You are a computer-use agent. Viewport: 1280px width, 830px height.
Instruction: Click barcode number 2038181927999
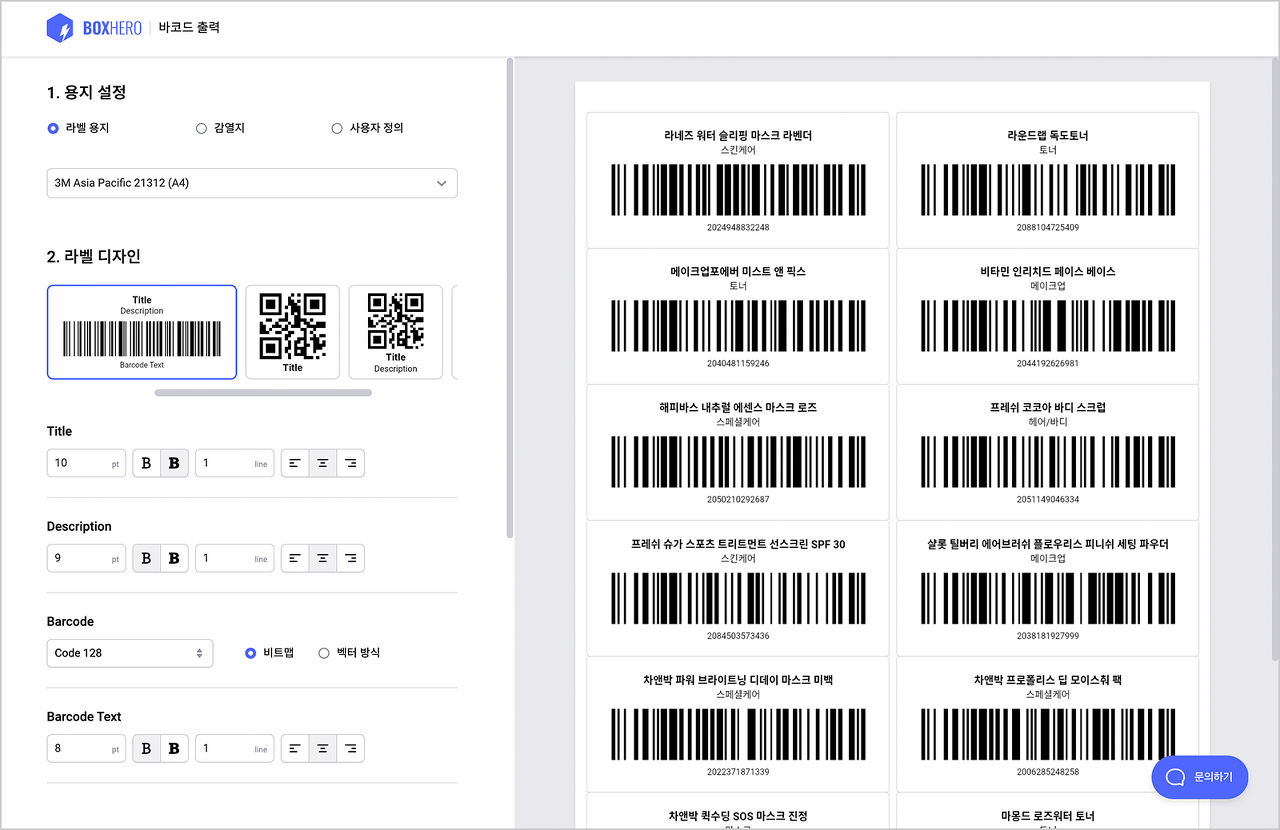(1047, 636)
